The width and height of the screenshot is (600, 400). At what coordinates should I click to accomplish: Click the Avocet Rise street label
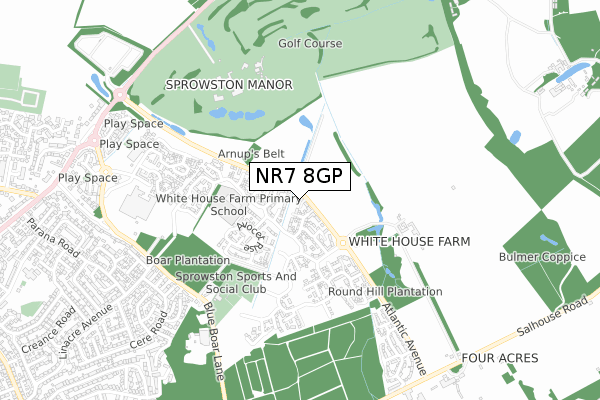(251, 237)
